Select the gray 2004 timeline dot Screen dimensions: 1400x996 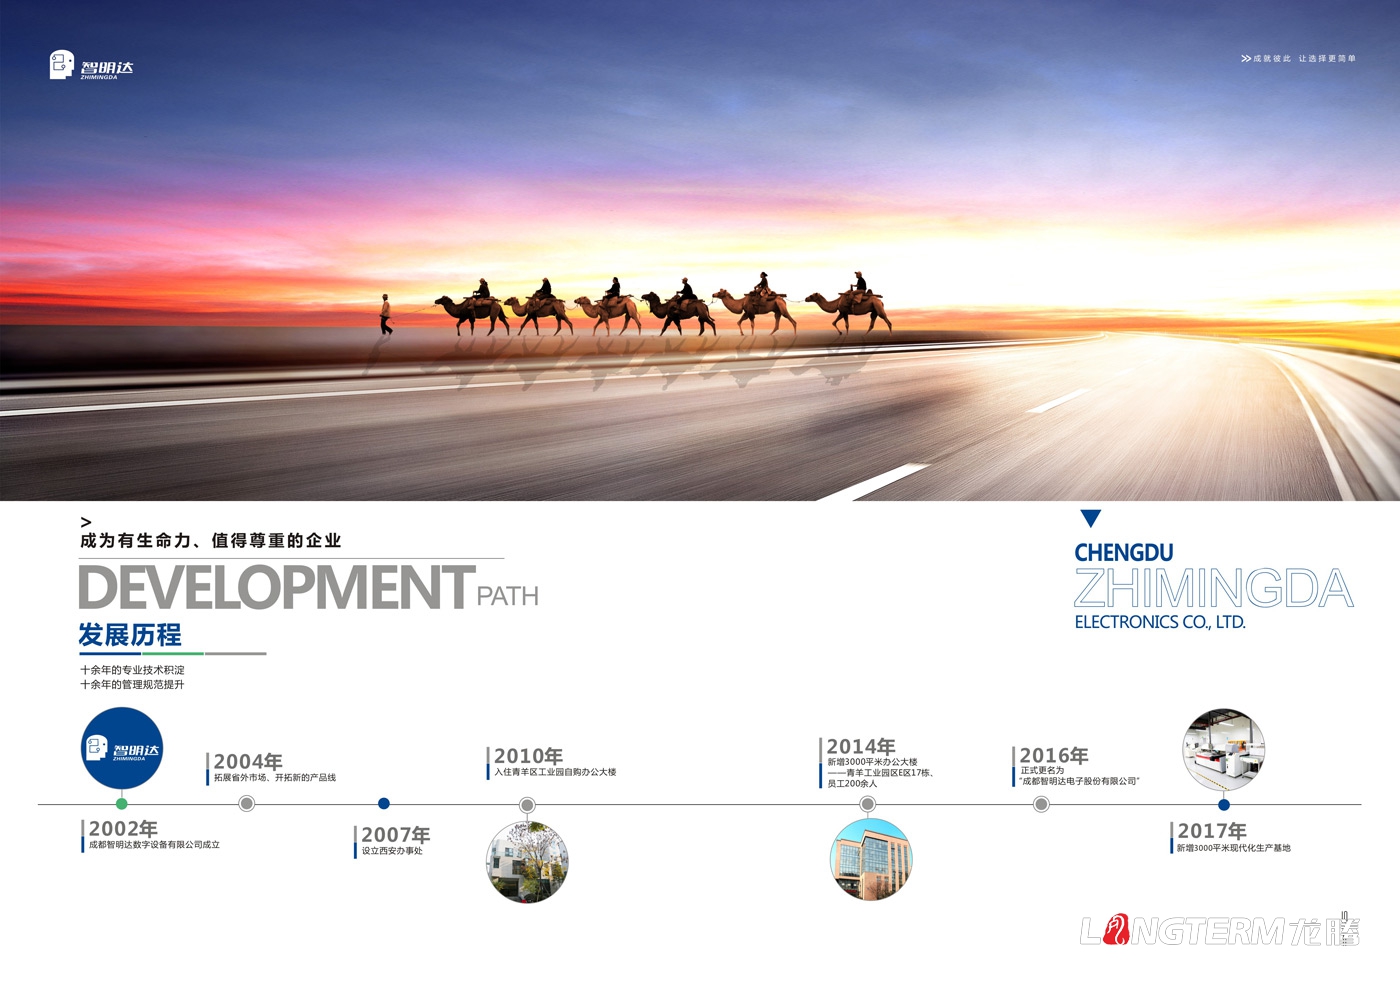247,804
